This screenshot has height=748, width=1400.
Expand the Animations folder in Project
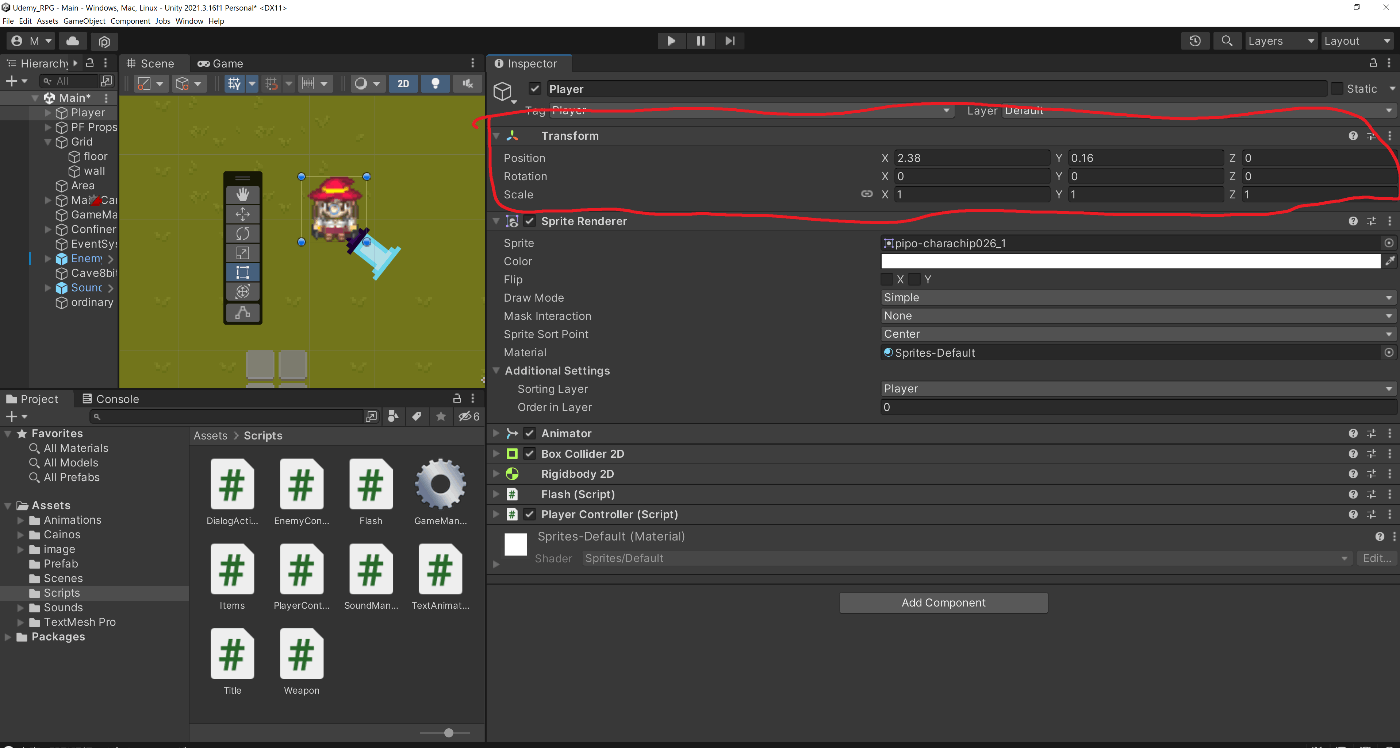[x=21, y=520]
